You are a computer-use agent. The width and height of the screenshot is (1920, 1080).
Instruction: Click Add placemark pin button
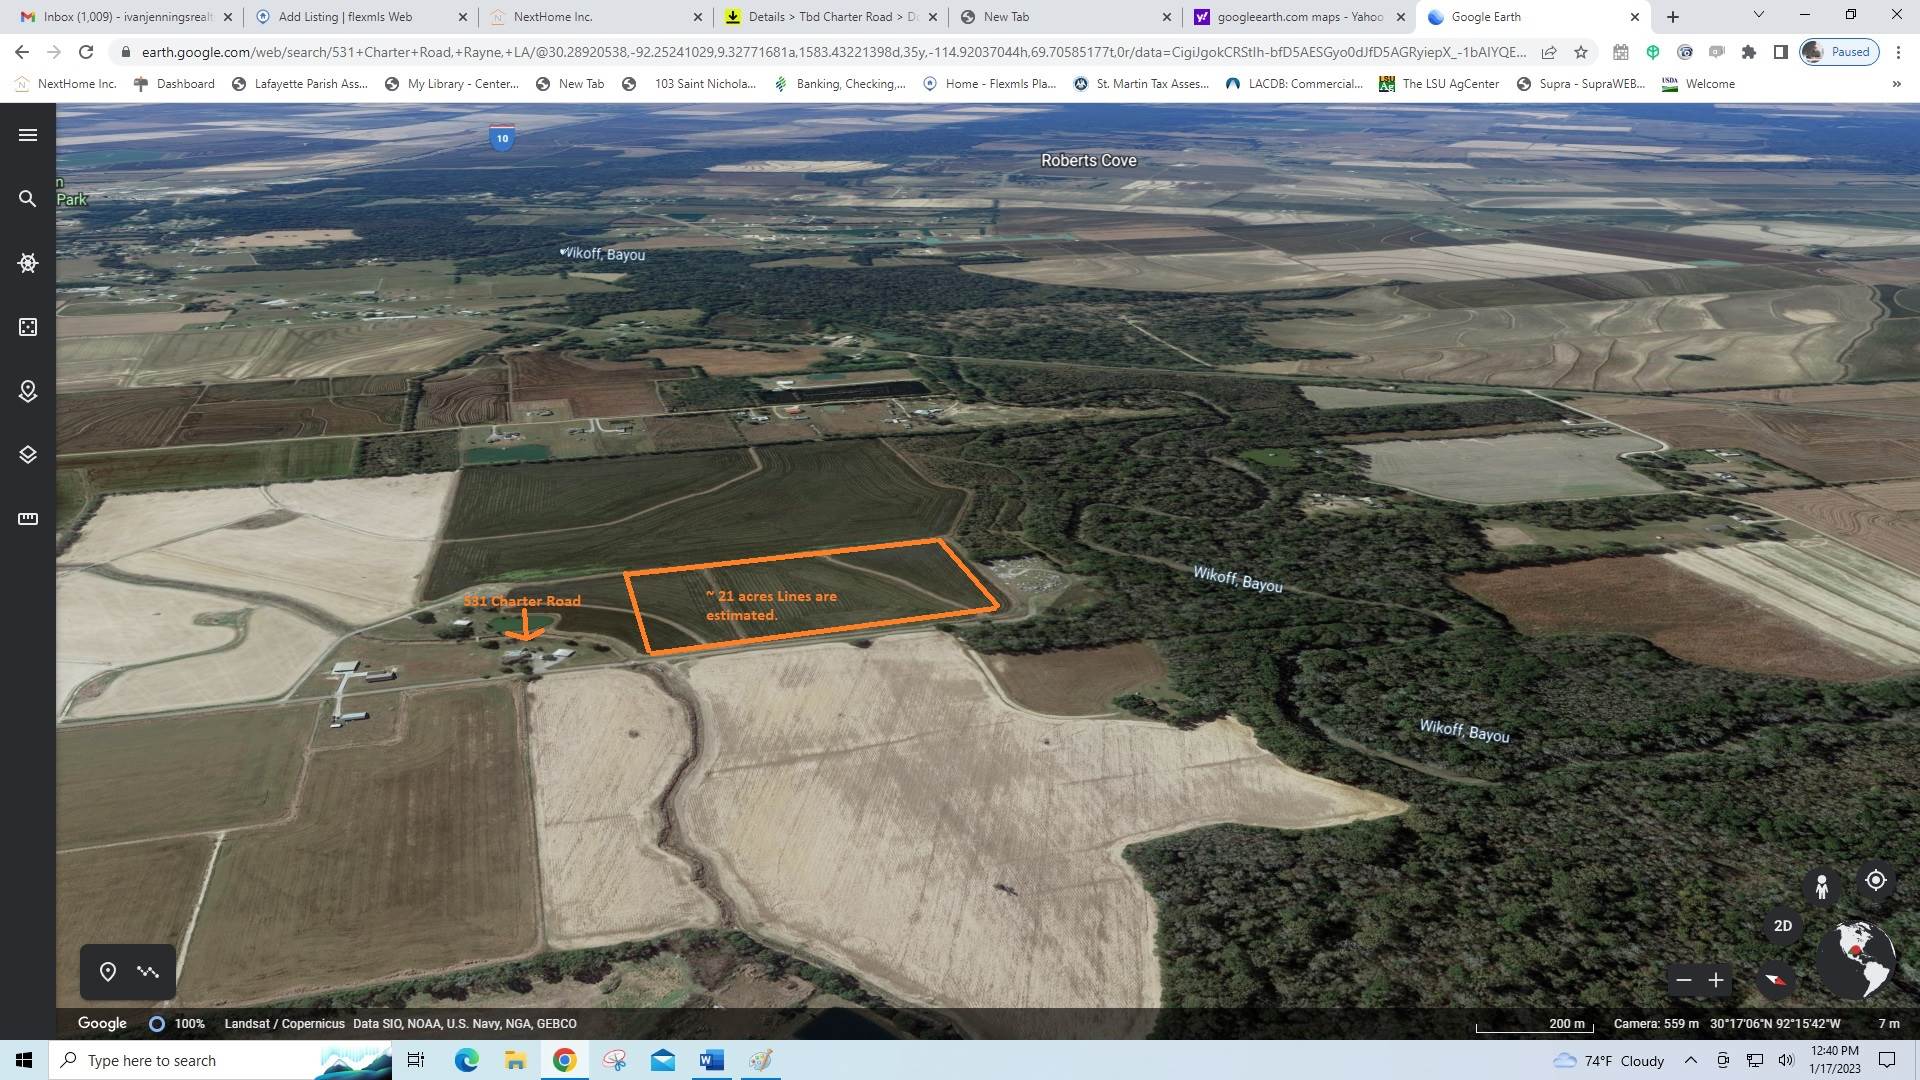tap(108, 972)
